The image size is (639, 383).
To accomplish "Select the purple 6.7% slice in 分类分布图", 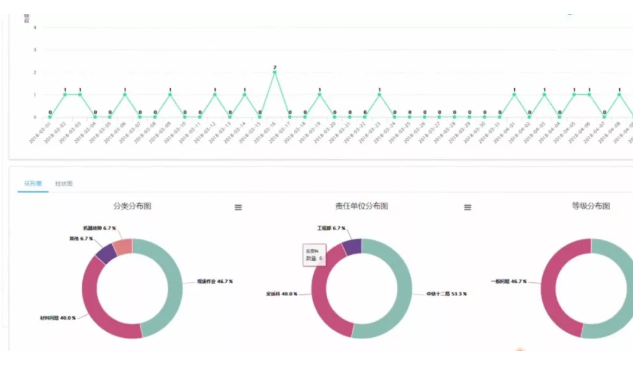I will 106,254.
